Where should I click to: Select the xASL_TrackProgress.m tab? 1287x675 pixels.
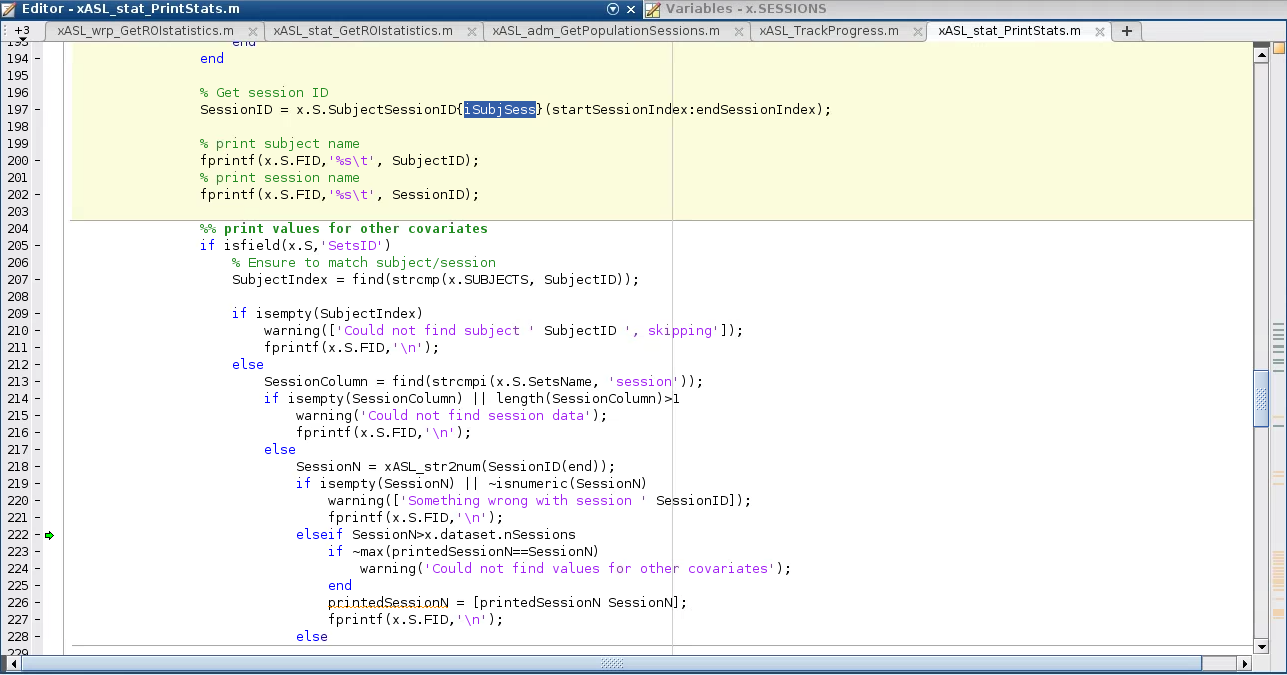[828, 31]
